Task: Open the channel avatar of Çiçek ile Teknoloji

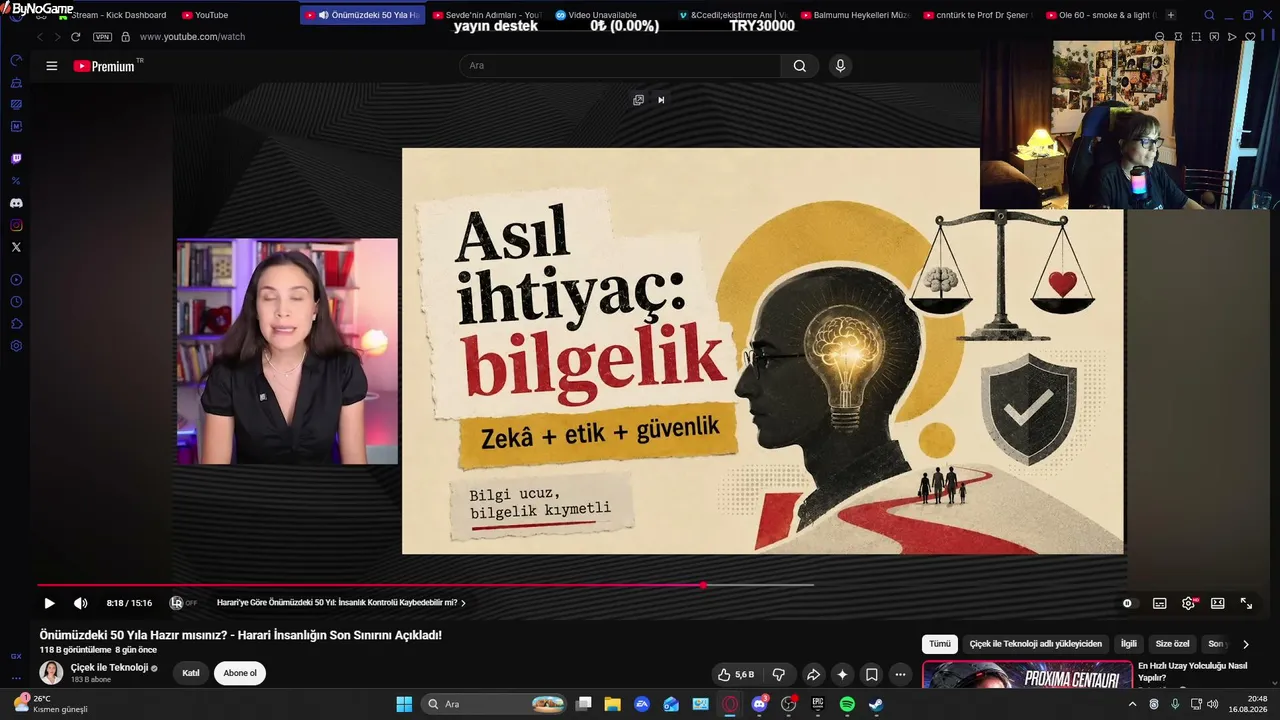Action: pos(51,672)
